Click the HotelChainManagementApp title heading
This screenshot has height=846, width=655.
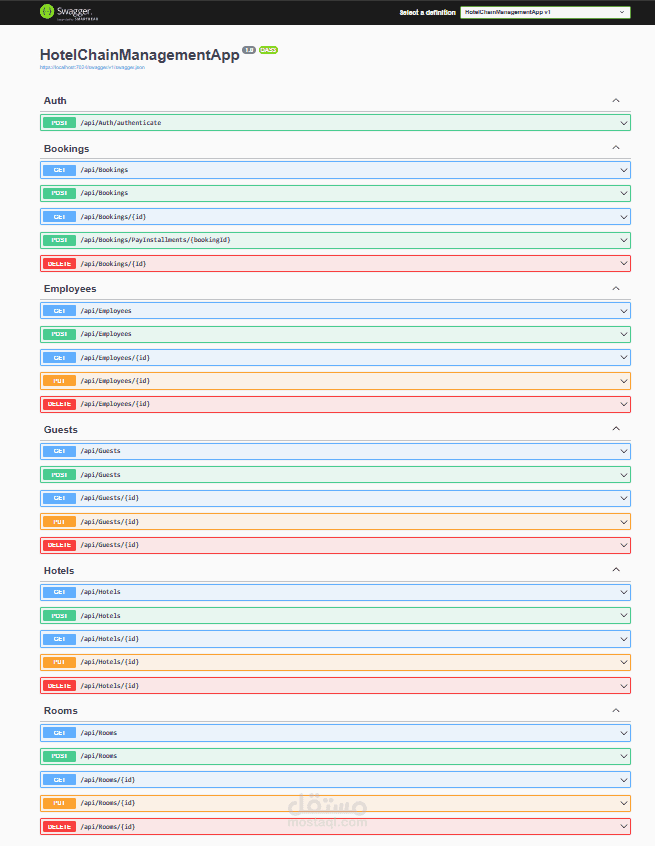[140, 55]
